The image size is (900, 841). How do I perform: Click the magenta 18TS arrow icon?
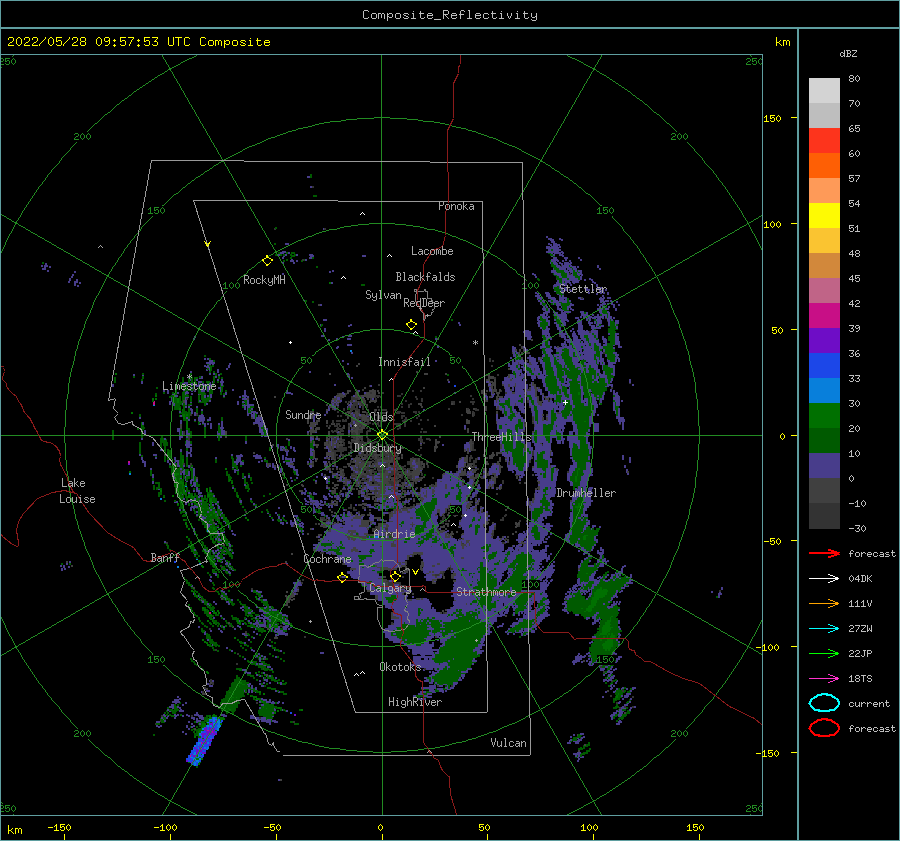pyautogui.click(x=824, y=679)
